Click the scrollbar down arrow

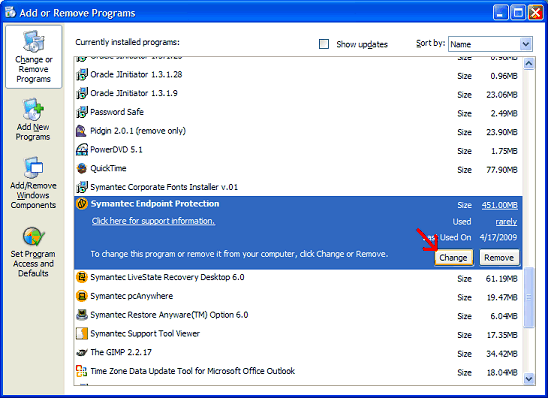point(529,378)
